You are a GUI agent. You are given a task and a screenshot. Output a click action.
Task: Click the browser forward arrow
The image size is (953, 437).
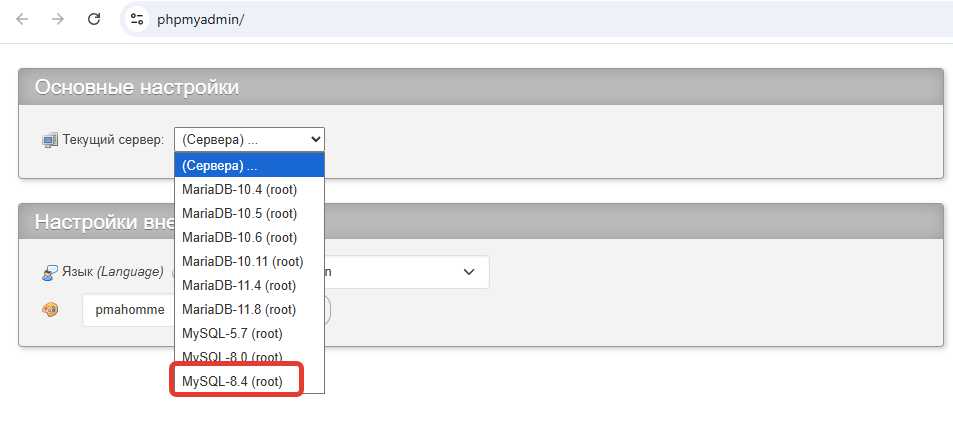58,19
